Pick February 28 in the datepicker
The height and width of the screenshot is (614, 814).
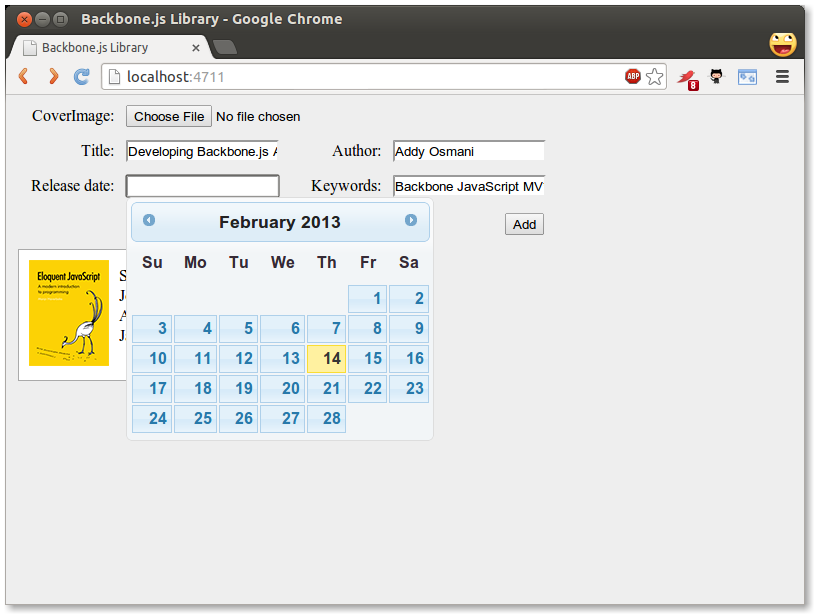click(x=326, y=419)
